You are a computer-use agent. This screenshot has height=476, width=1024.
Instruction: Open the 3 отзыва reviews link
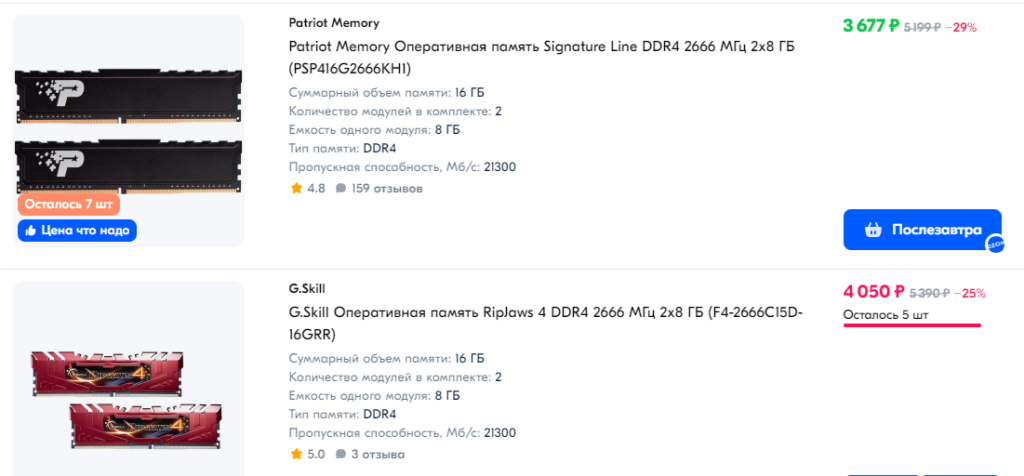[x=377, y=454]
